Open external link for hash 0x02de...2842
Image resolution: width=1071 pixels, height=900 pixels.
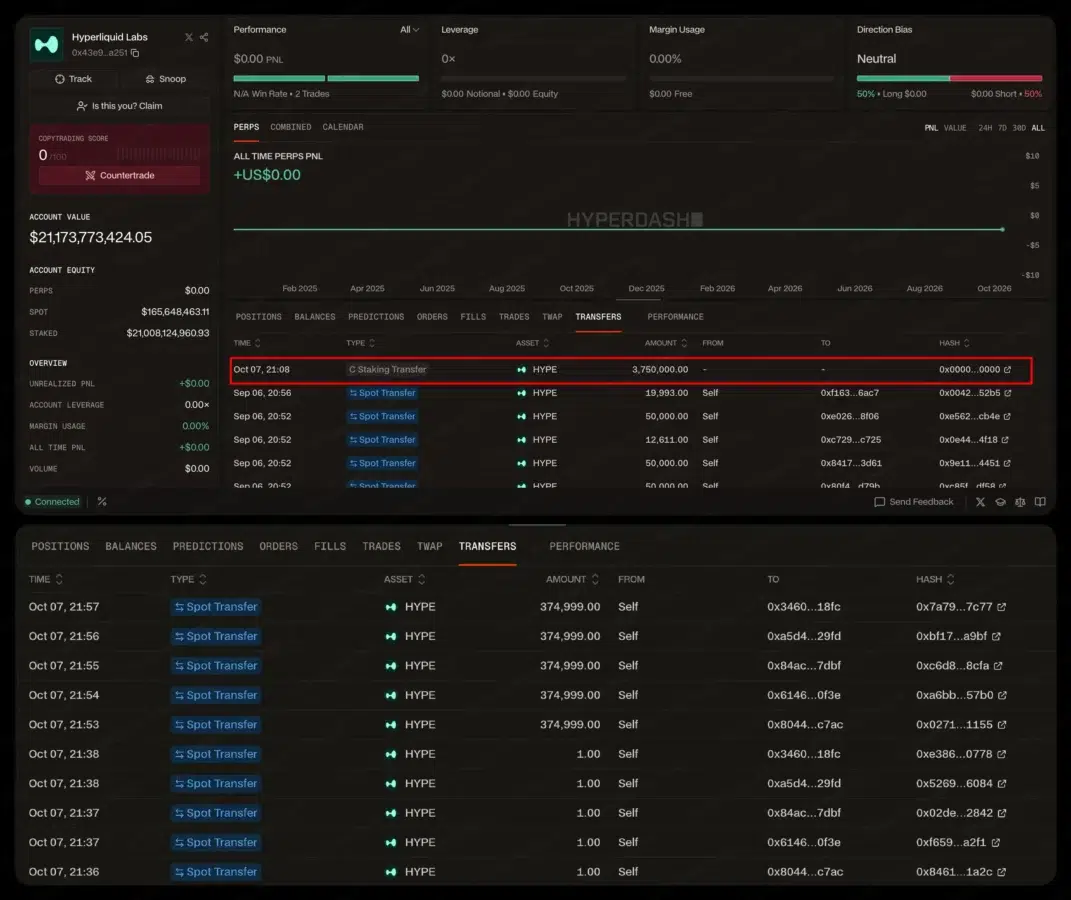(x=1001, y=813)
